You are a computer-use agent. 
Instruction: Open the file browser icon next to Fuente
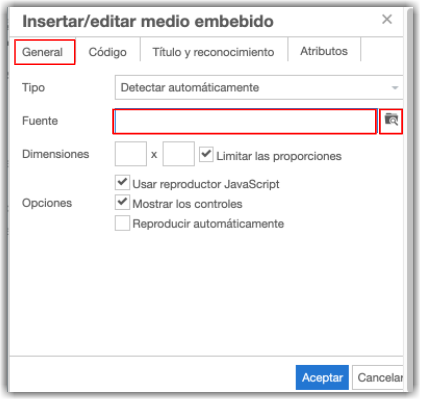tap(391, 121)
